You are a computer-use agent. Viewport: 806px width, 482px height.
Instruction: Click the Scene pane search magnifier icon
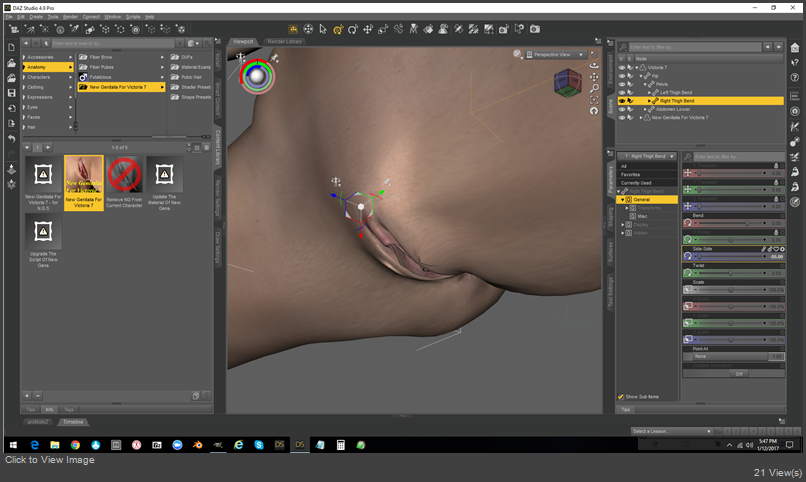click(x=623, y=47)
